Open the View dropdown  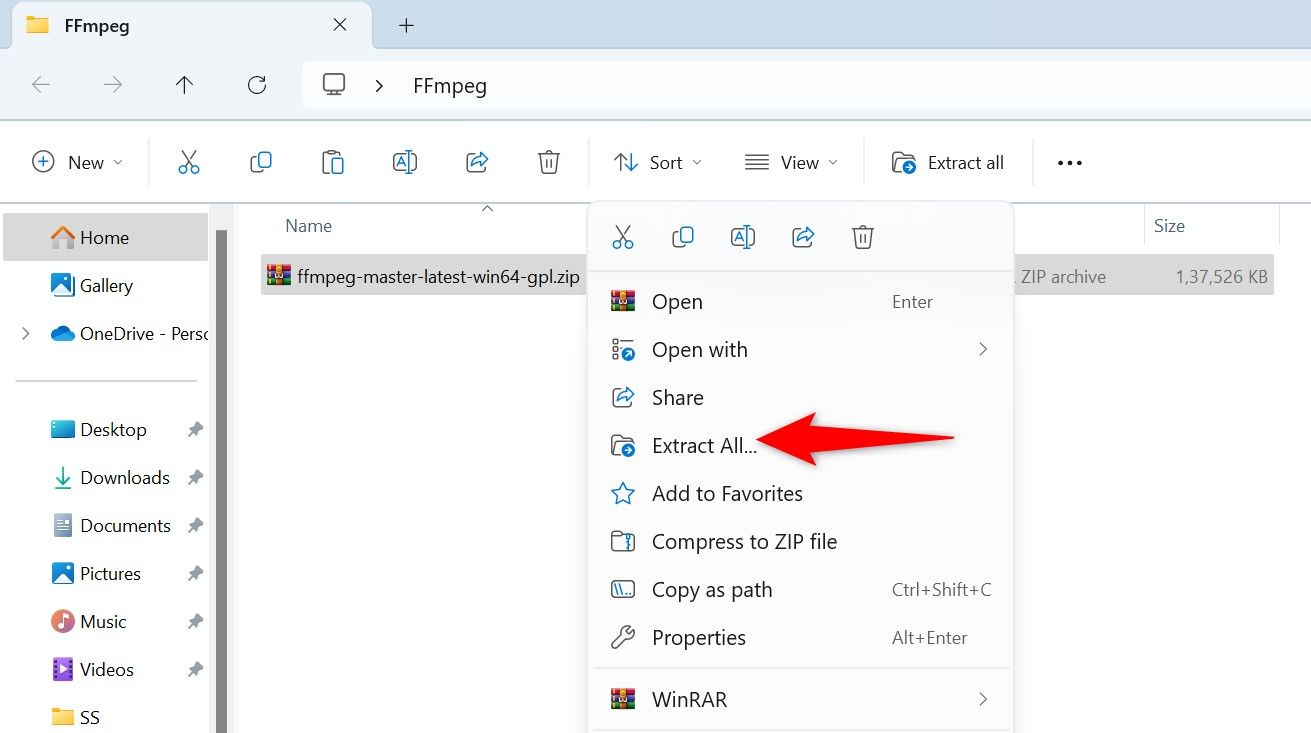(792, 162)
